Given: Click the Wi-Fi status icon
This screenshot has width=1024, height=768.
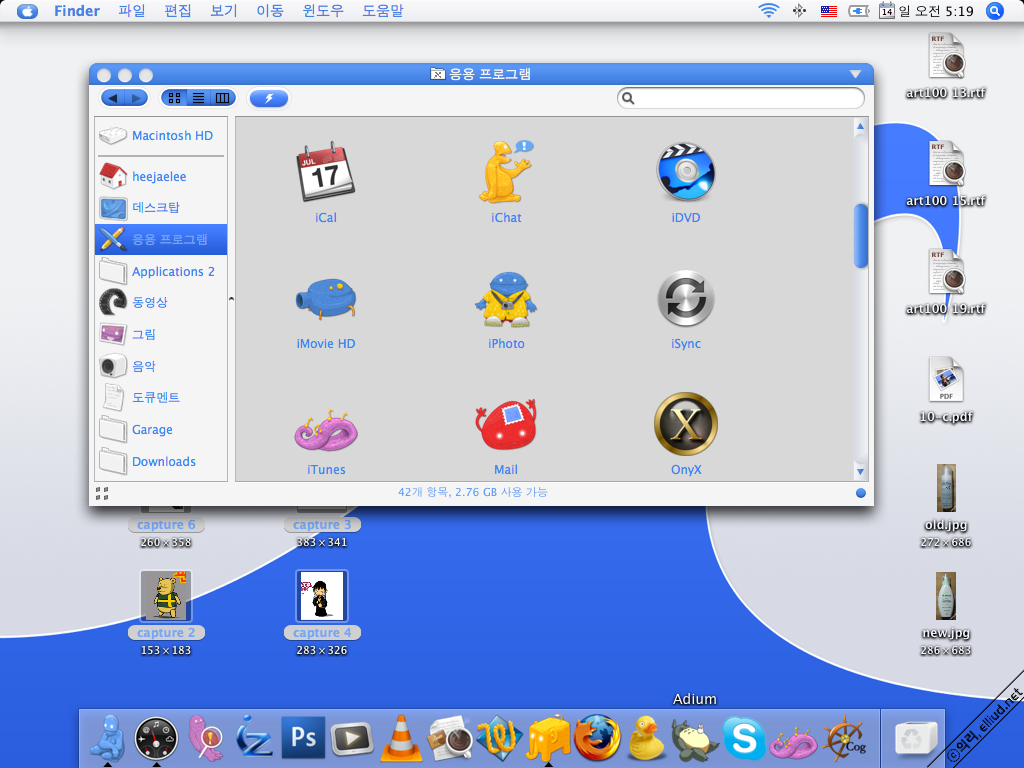Looking at the screenshot, I should (769, 11).
